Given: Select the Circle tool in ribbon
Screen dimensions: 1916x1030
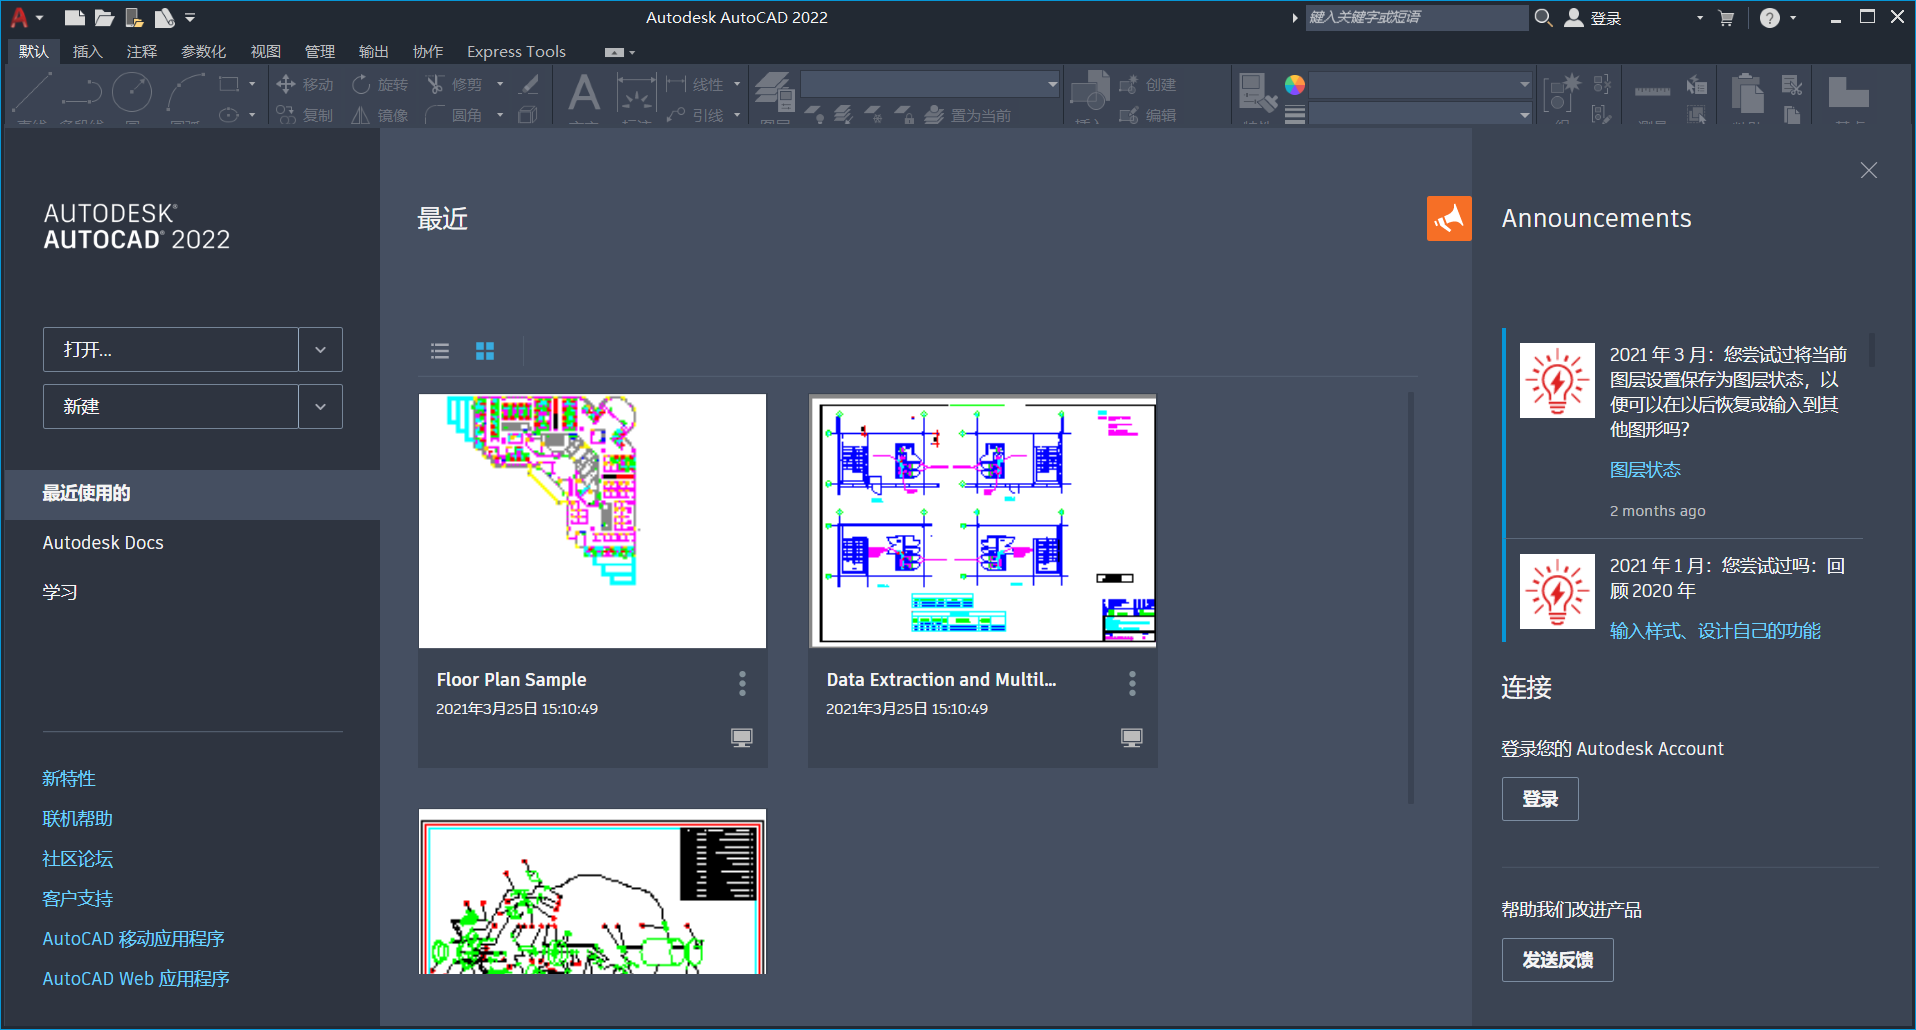Looking at the screenshot, I should 132,92.
